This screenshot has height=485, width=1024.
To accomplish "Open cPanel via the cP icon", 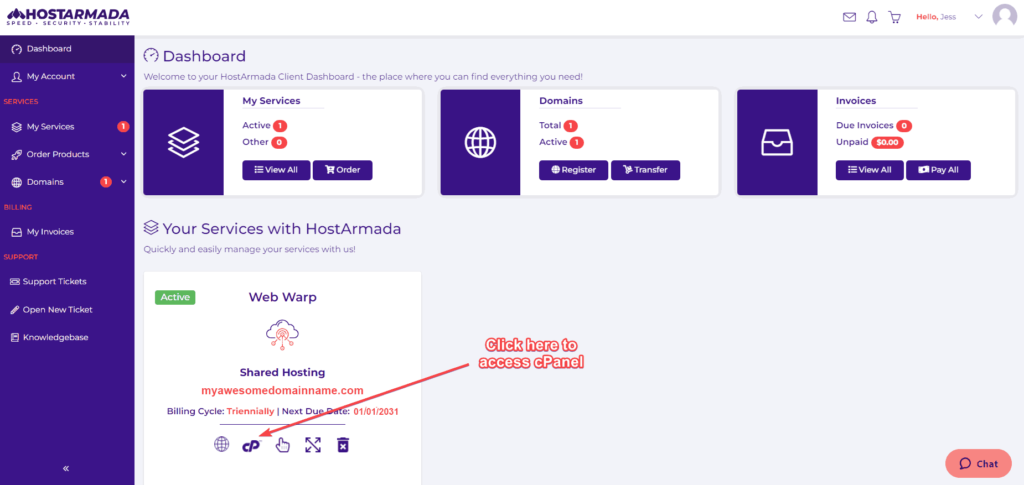I will pyautogui.click(x=251, y=445).
